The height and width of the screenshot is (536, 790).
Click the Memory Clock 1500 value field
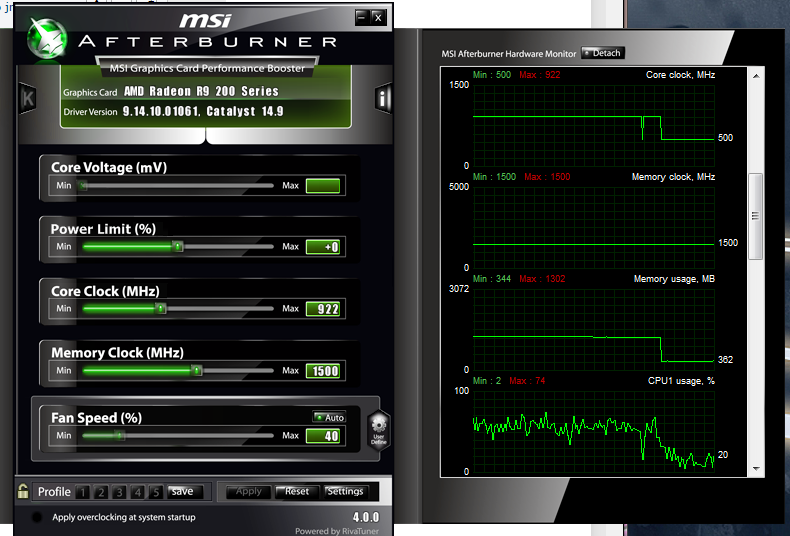pyautogui.click(x=322, y=371)
